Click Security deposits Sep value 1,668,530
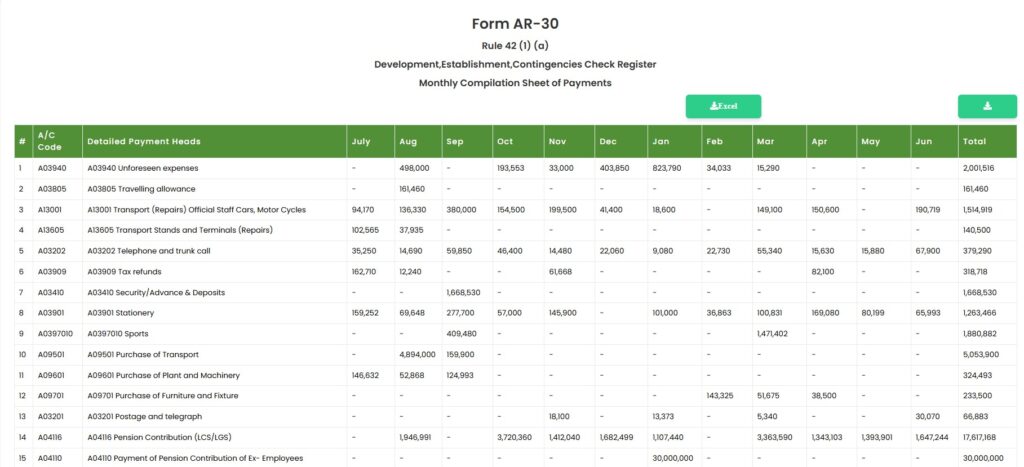 [462, 293]
